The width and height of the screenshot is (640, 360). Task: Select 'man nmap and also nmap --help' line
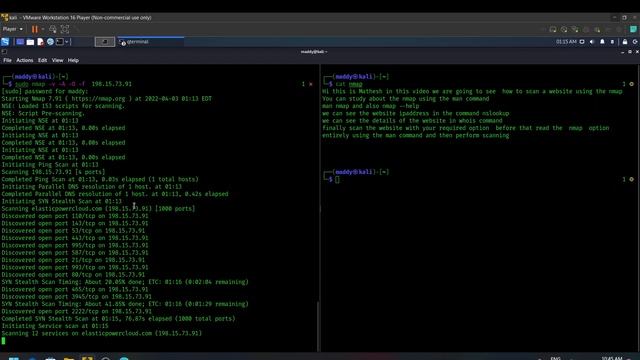click(371, 106)
